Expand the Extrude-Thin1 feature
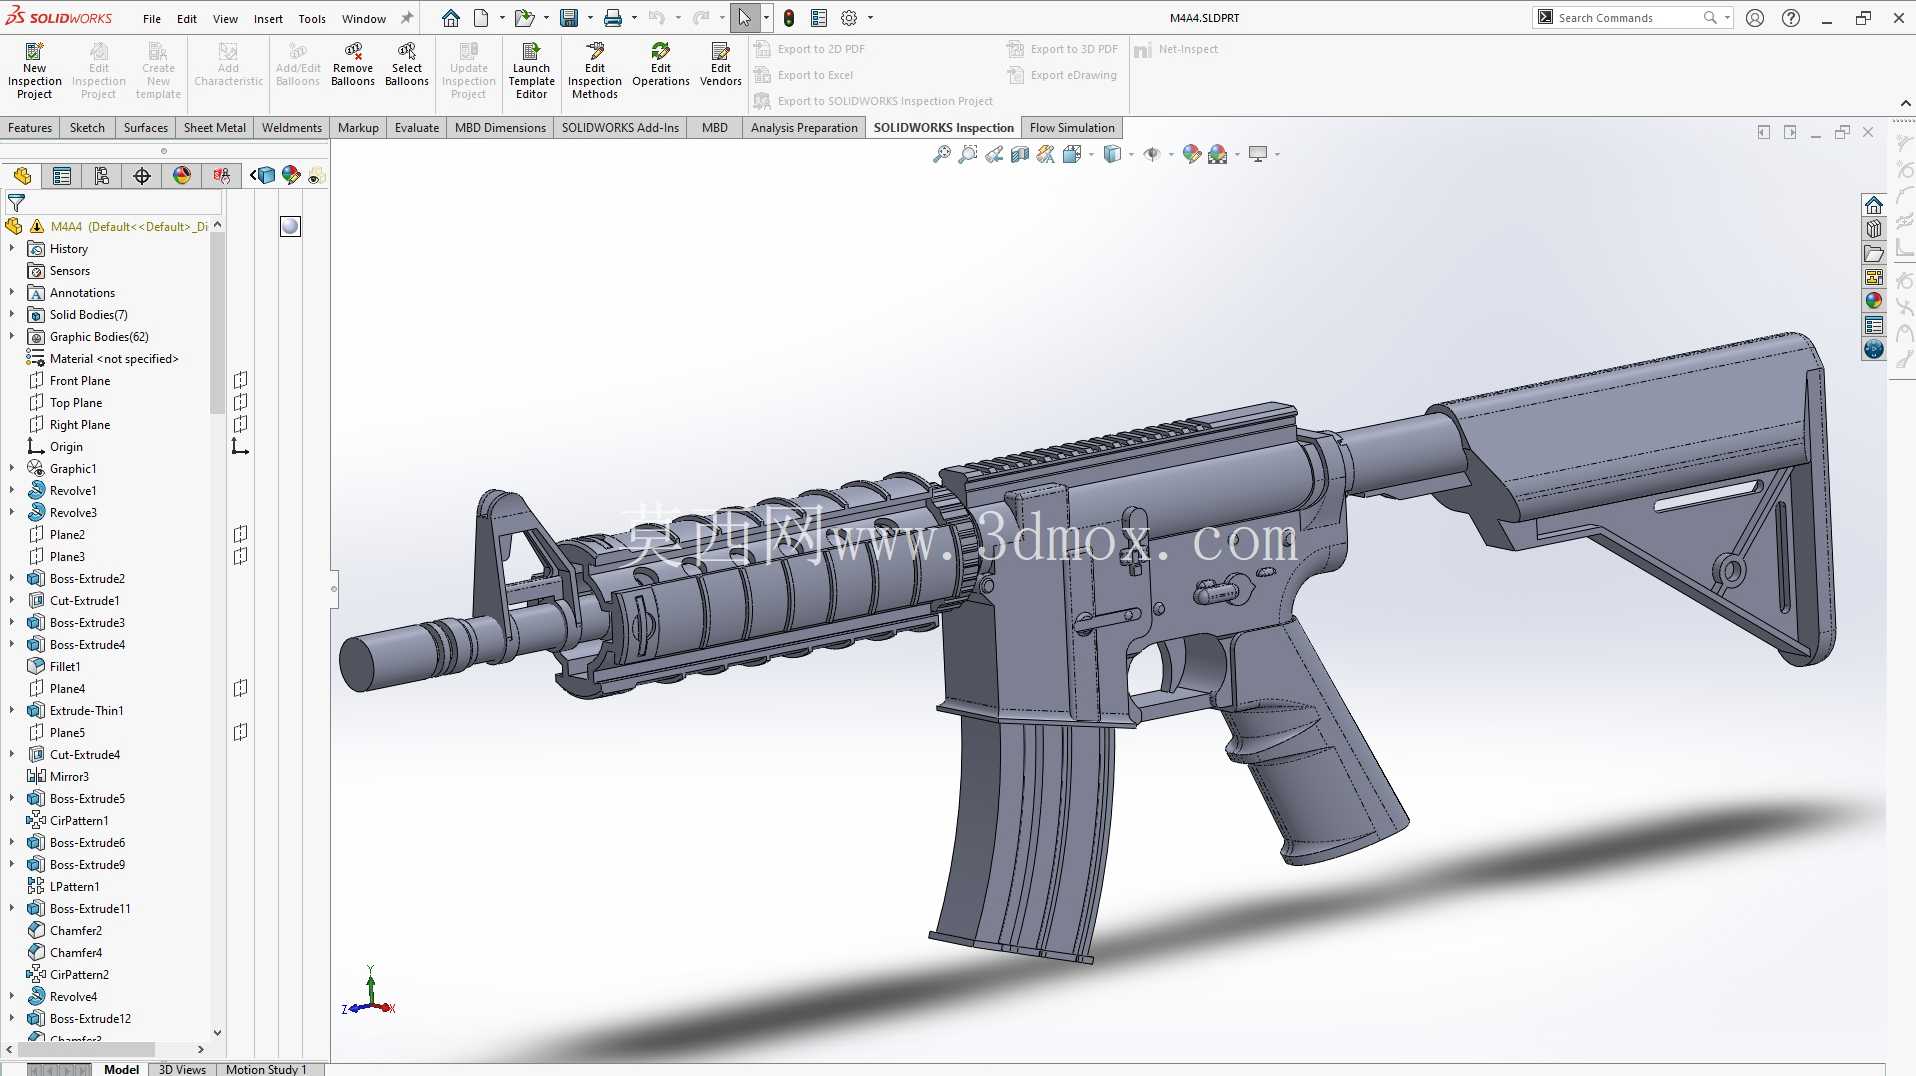This screenshot has width=1916, height=1076. pos(12,710)
